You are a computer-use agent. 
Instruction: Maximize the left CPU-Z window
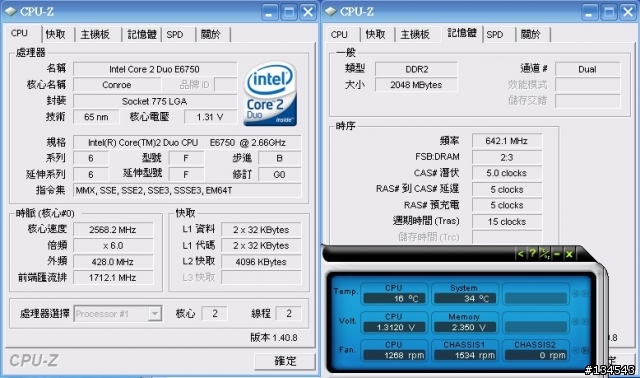click(x=289, y=12)
